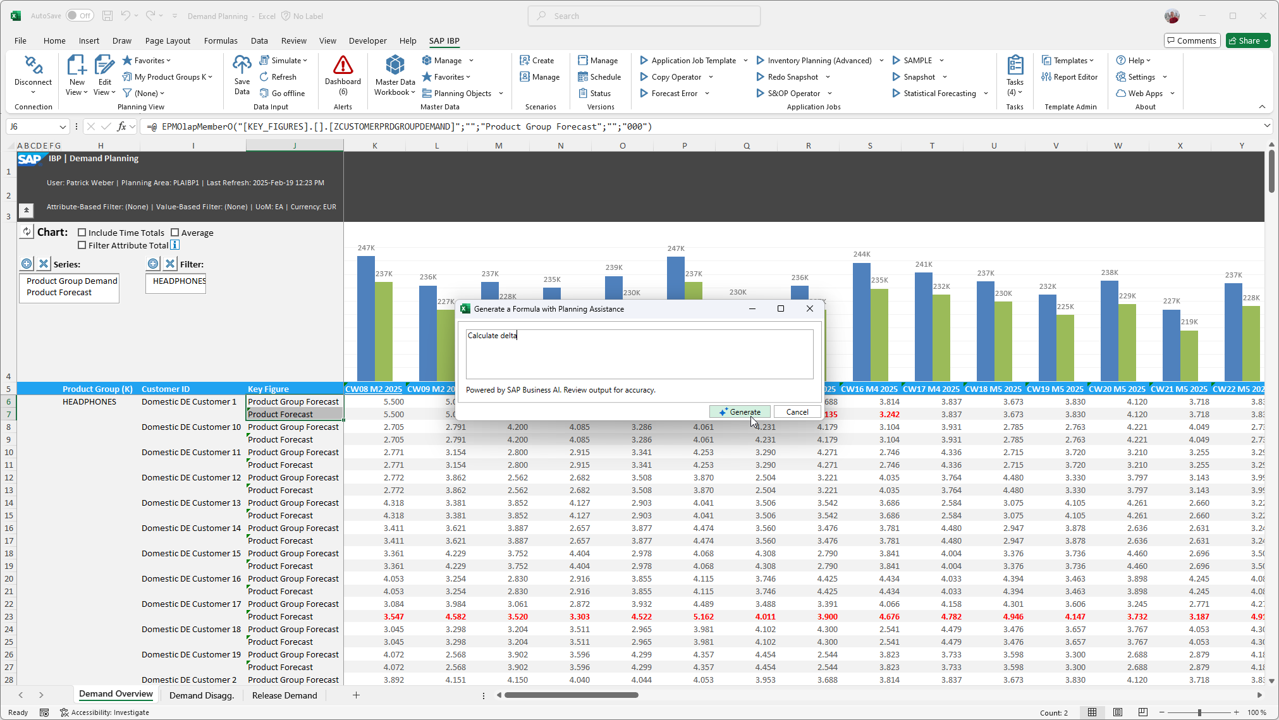Screen dimensions: 1279x720
Task: Tick the Filter Attribute Total checkbox
Action: 82,245
